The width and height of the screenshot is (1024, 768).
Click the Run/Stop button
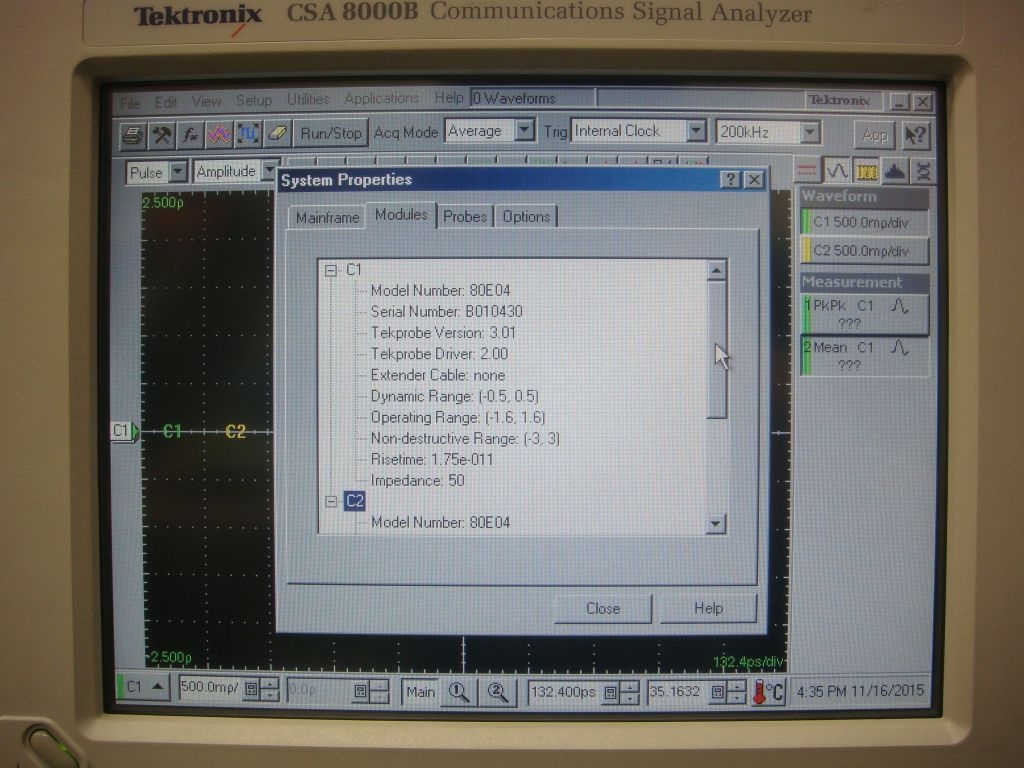click(330, 133)
